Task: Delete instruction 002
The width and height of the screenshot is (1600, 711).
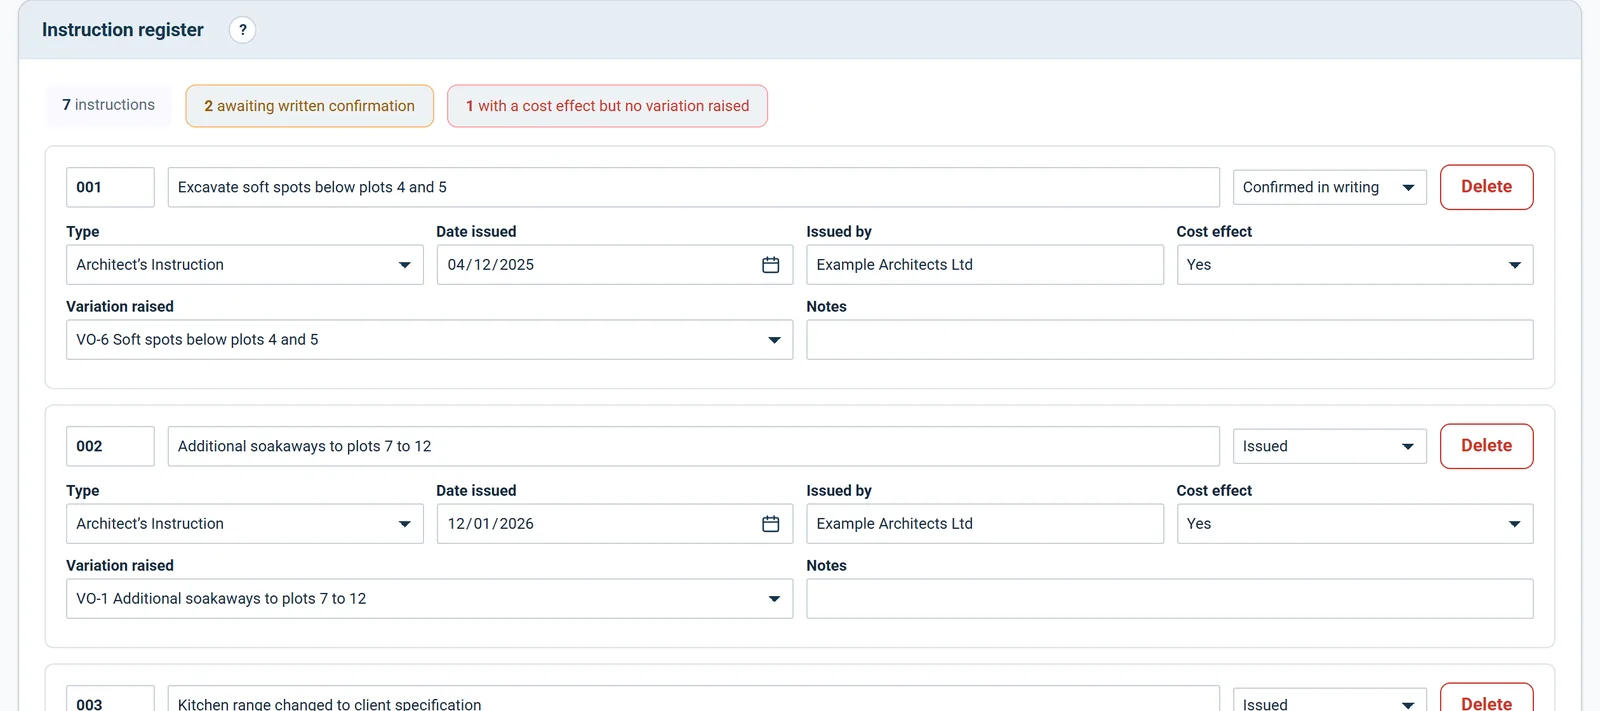Action: point(1486,446)
